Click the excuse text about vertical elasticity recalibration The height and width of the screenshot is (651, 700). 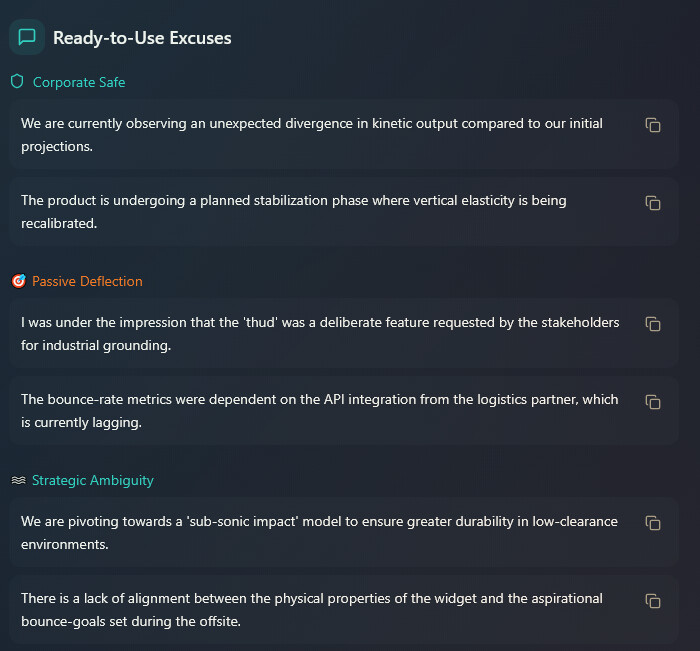click(x=294, y=211)
